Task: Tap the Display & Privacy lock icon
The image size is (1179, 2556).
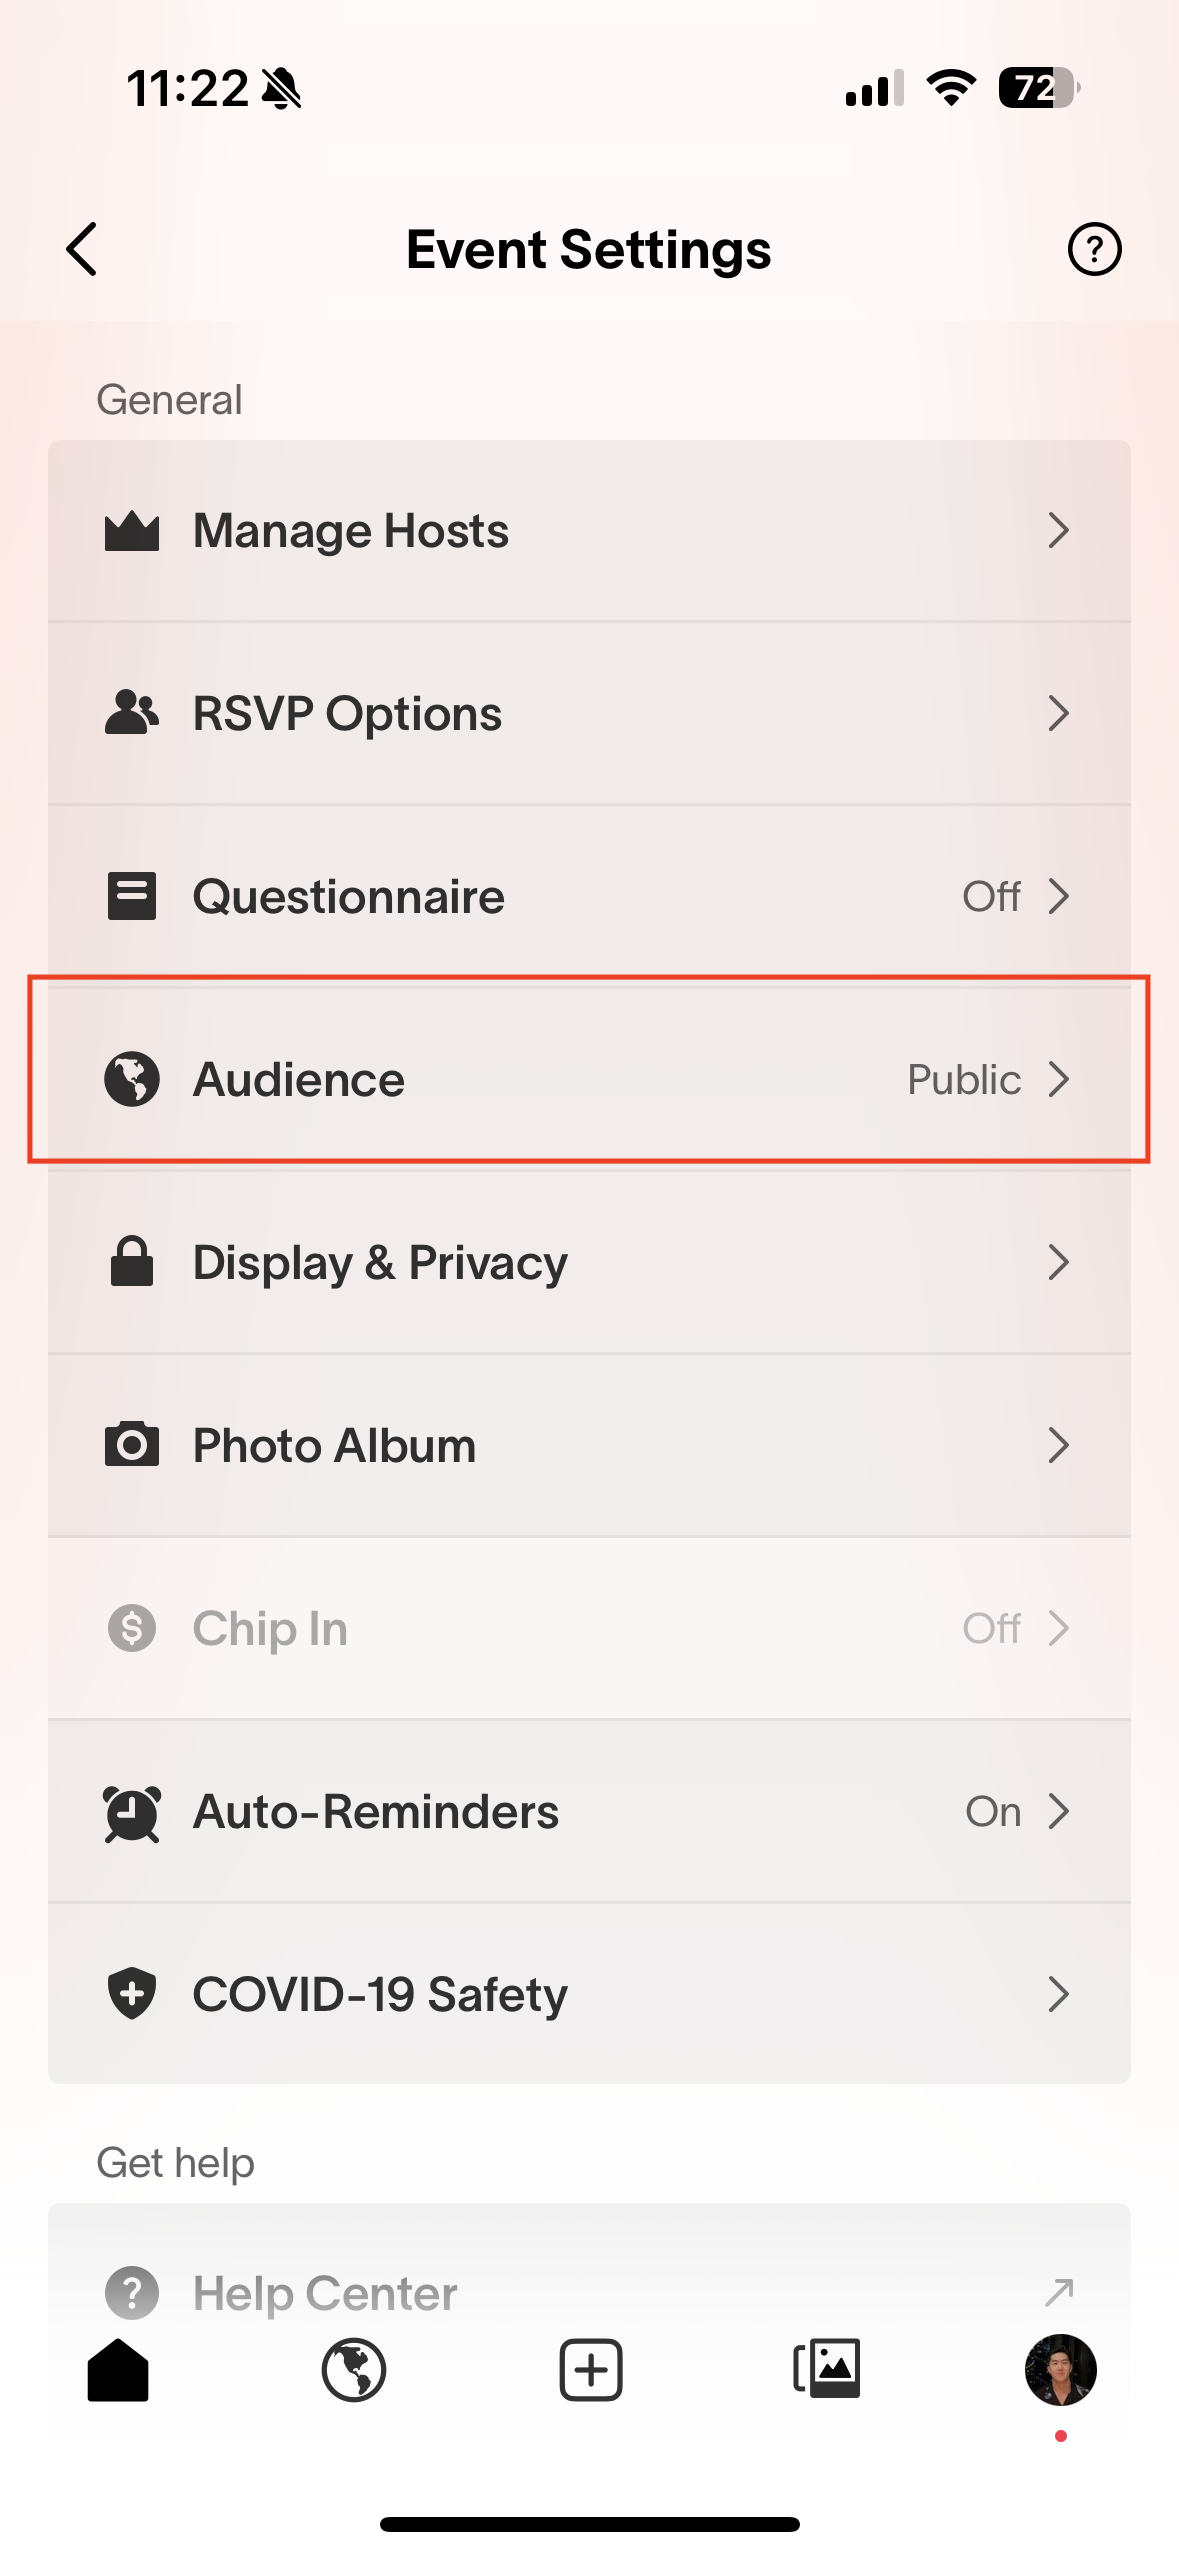Action: click(x=132, y=1262)
